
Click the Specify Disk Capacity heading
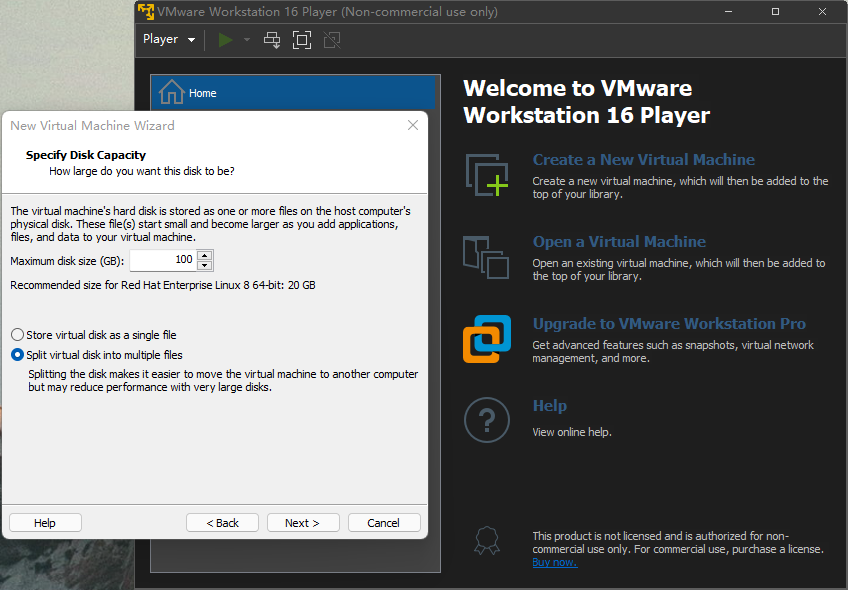86,155
